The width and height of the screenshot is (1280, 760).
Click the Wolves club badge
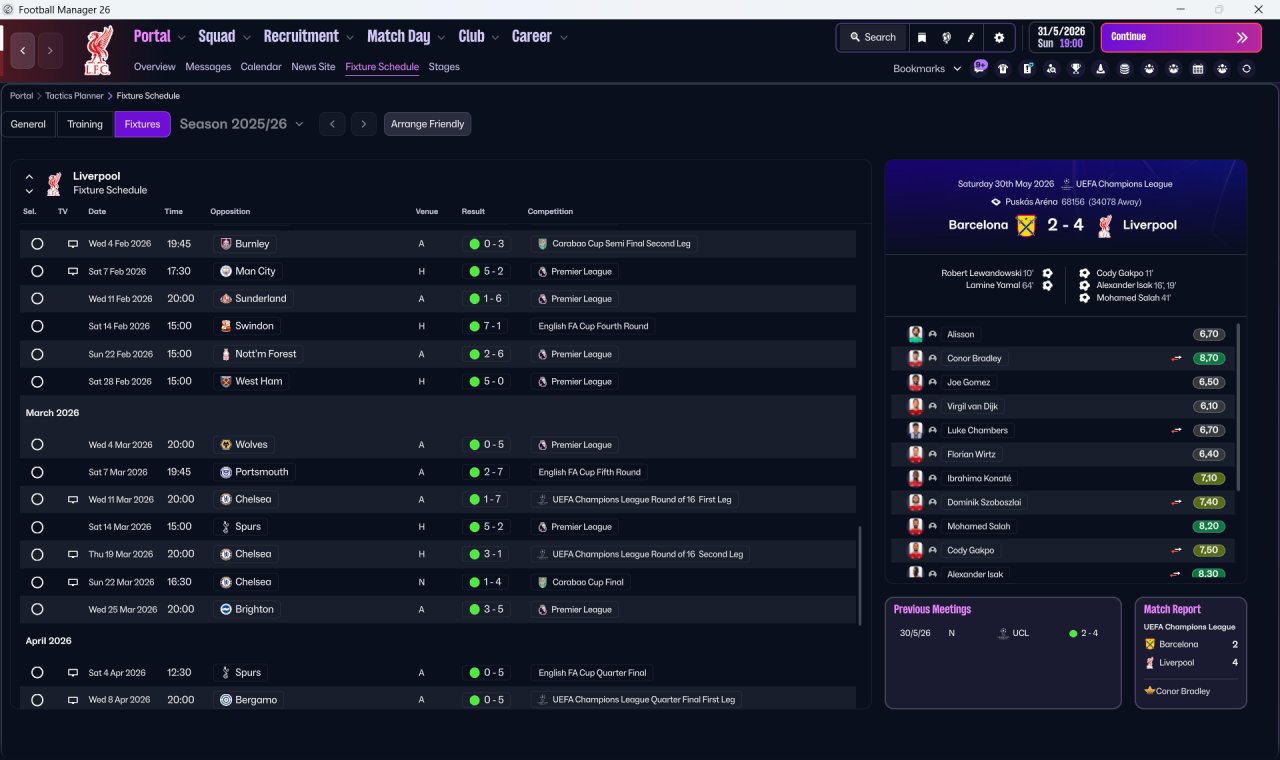(x=225, y=445)
